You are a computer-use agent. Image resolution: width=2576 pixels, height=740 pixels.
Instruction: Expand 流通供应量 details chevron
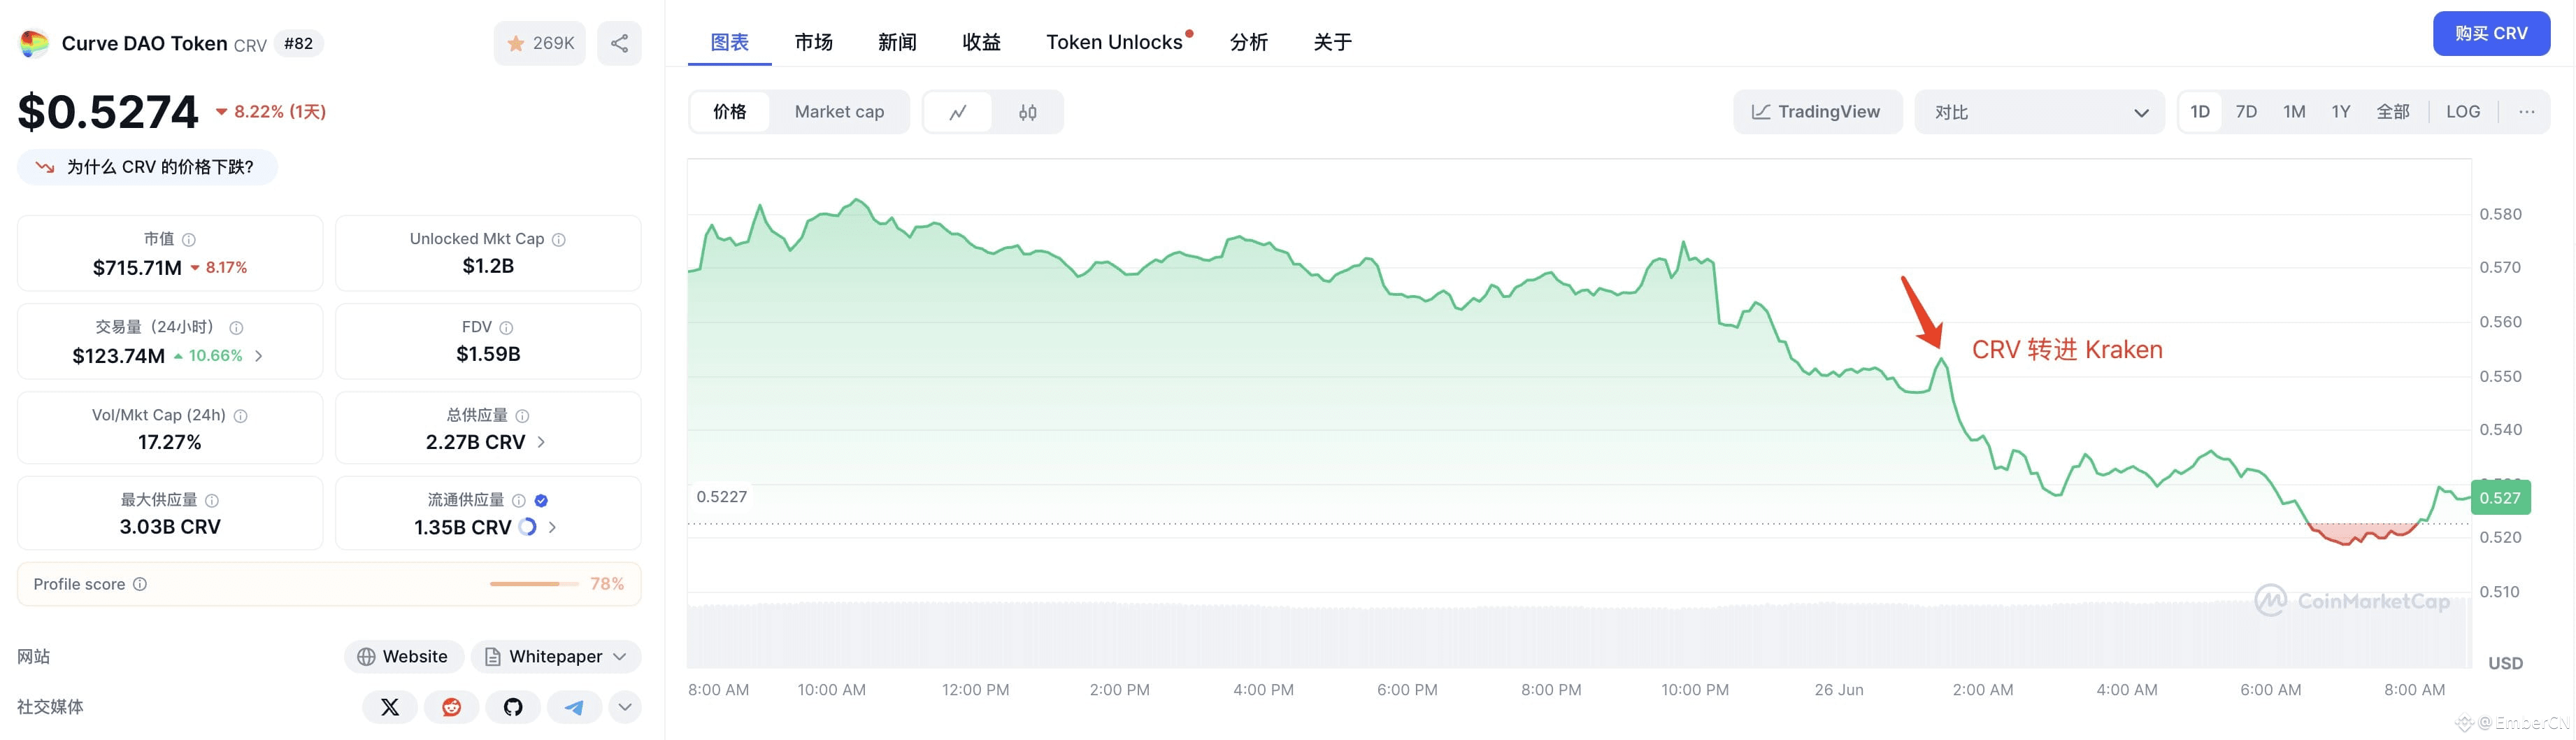tap(552, 527)
